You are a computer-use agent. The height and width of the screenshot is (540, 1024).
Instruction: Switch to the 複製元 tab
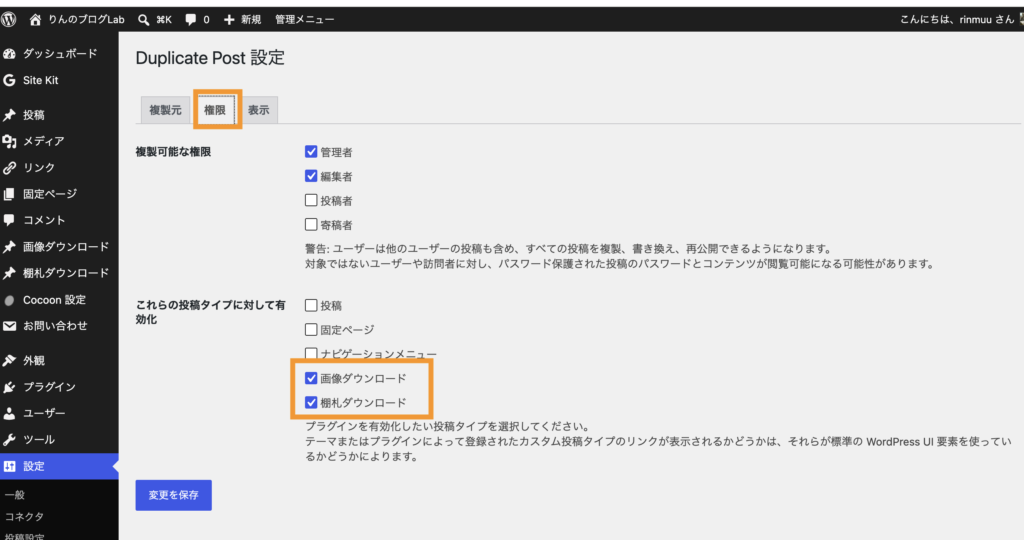165,110
